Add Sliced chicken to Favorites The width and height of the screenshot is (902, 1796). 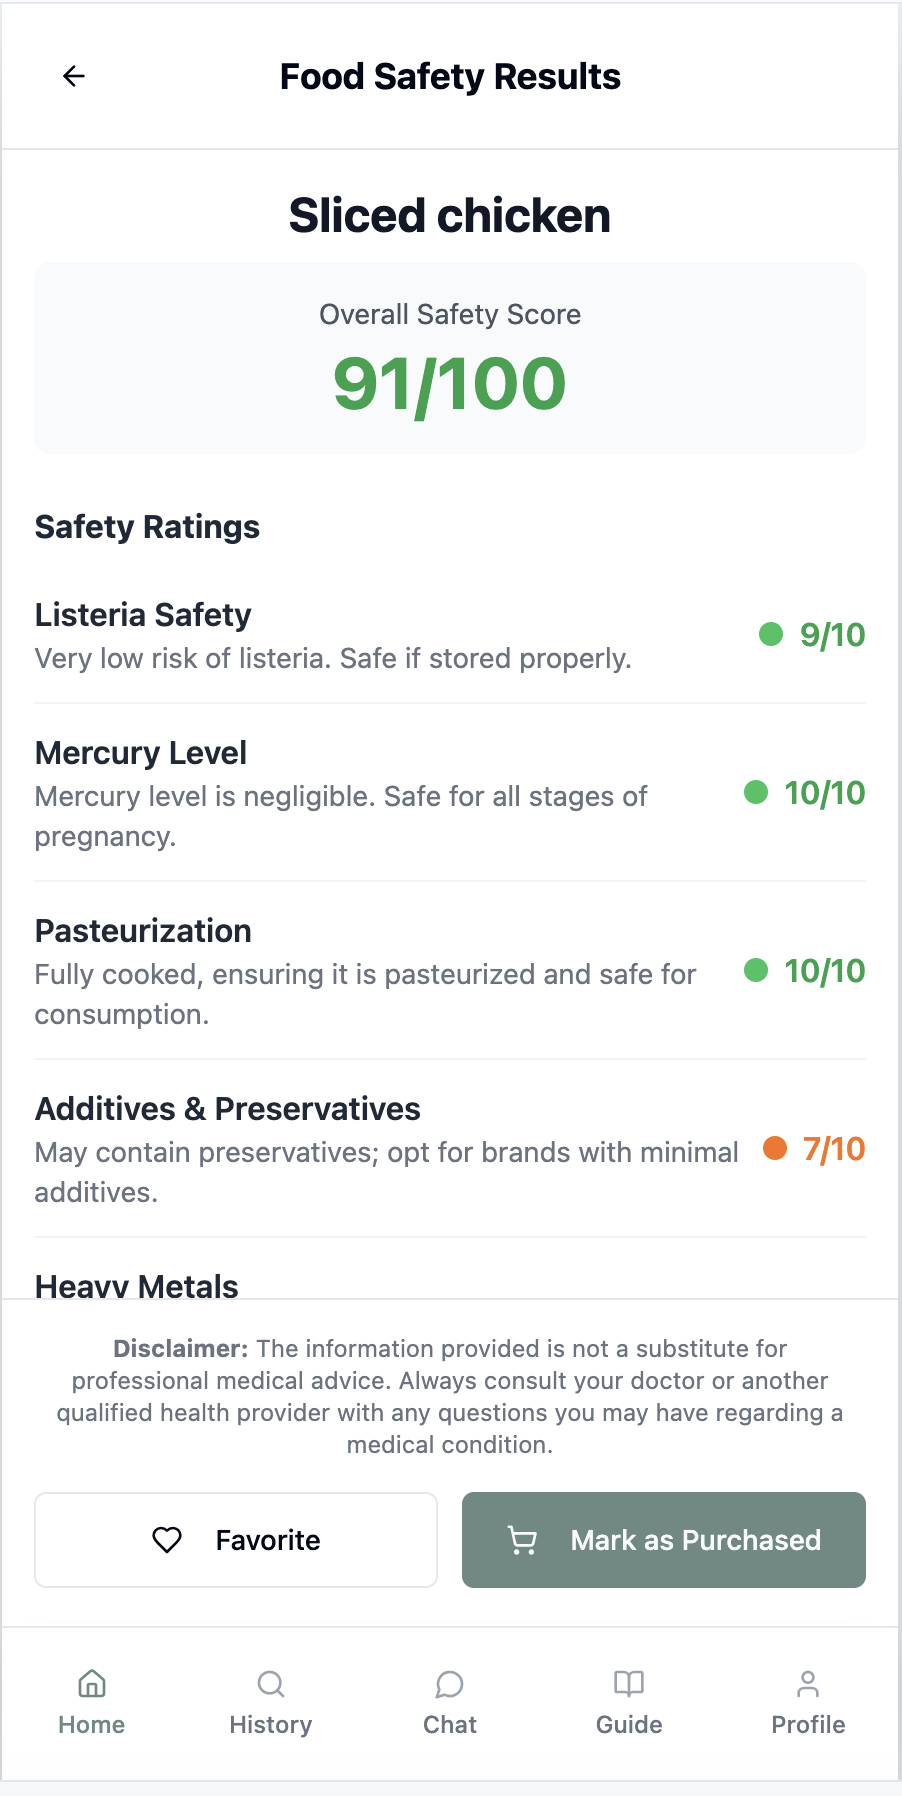(x=236, y=1540)
